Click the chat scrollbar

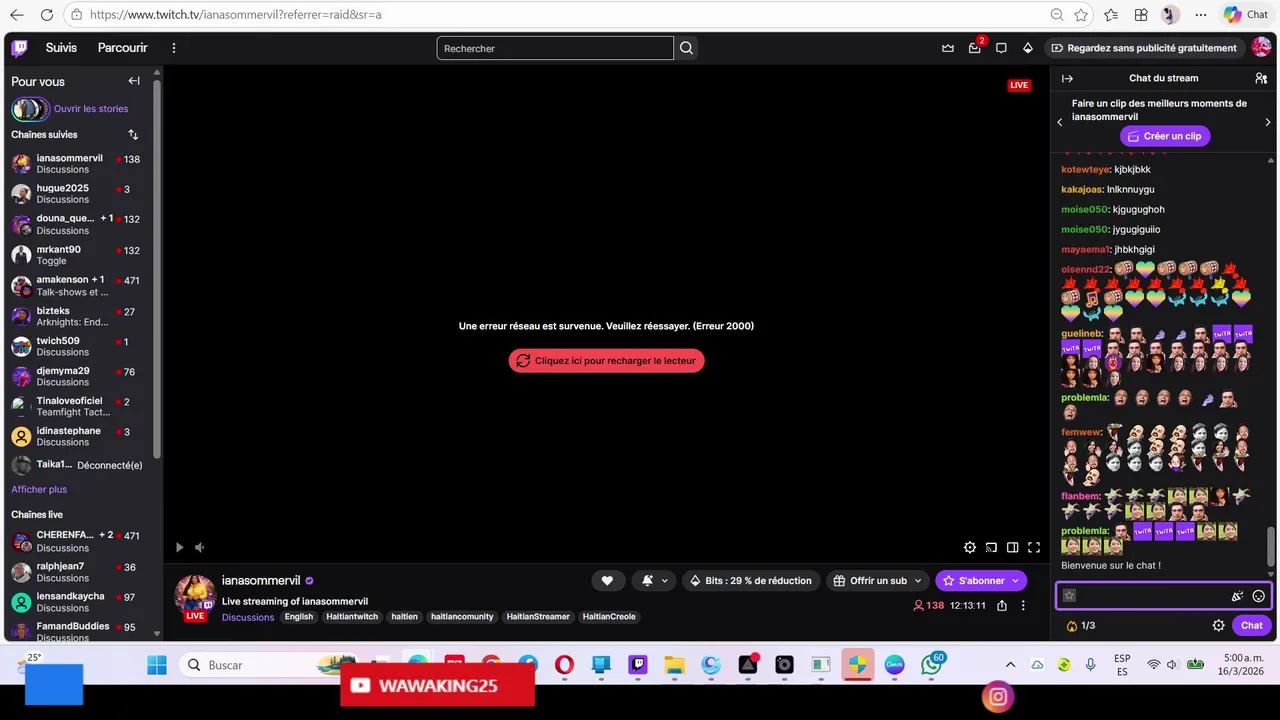click(1272, 545)
